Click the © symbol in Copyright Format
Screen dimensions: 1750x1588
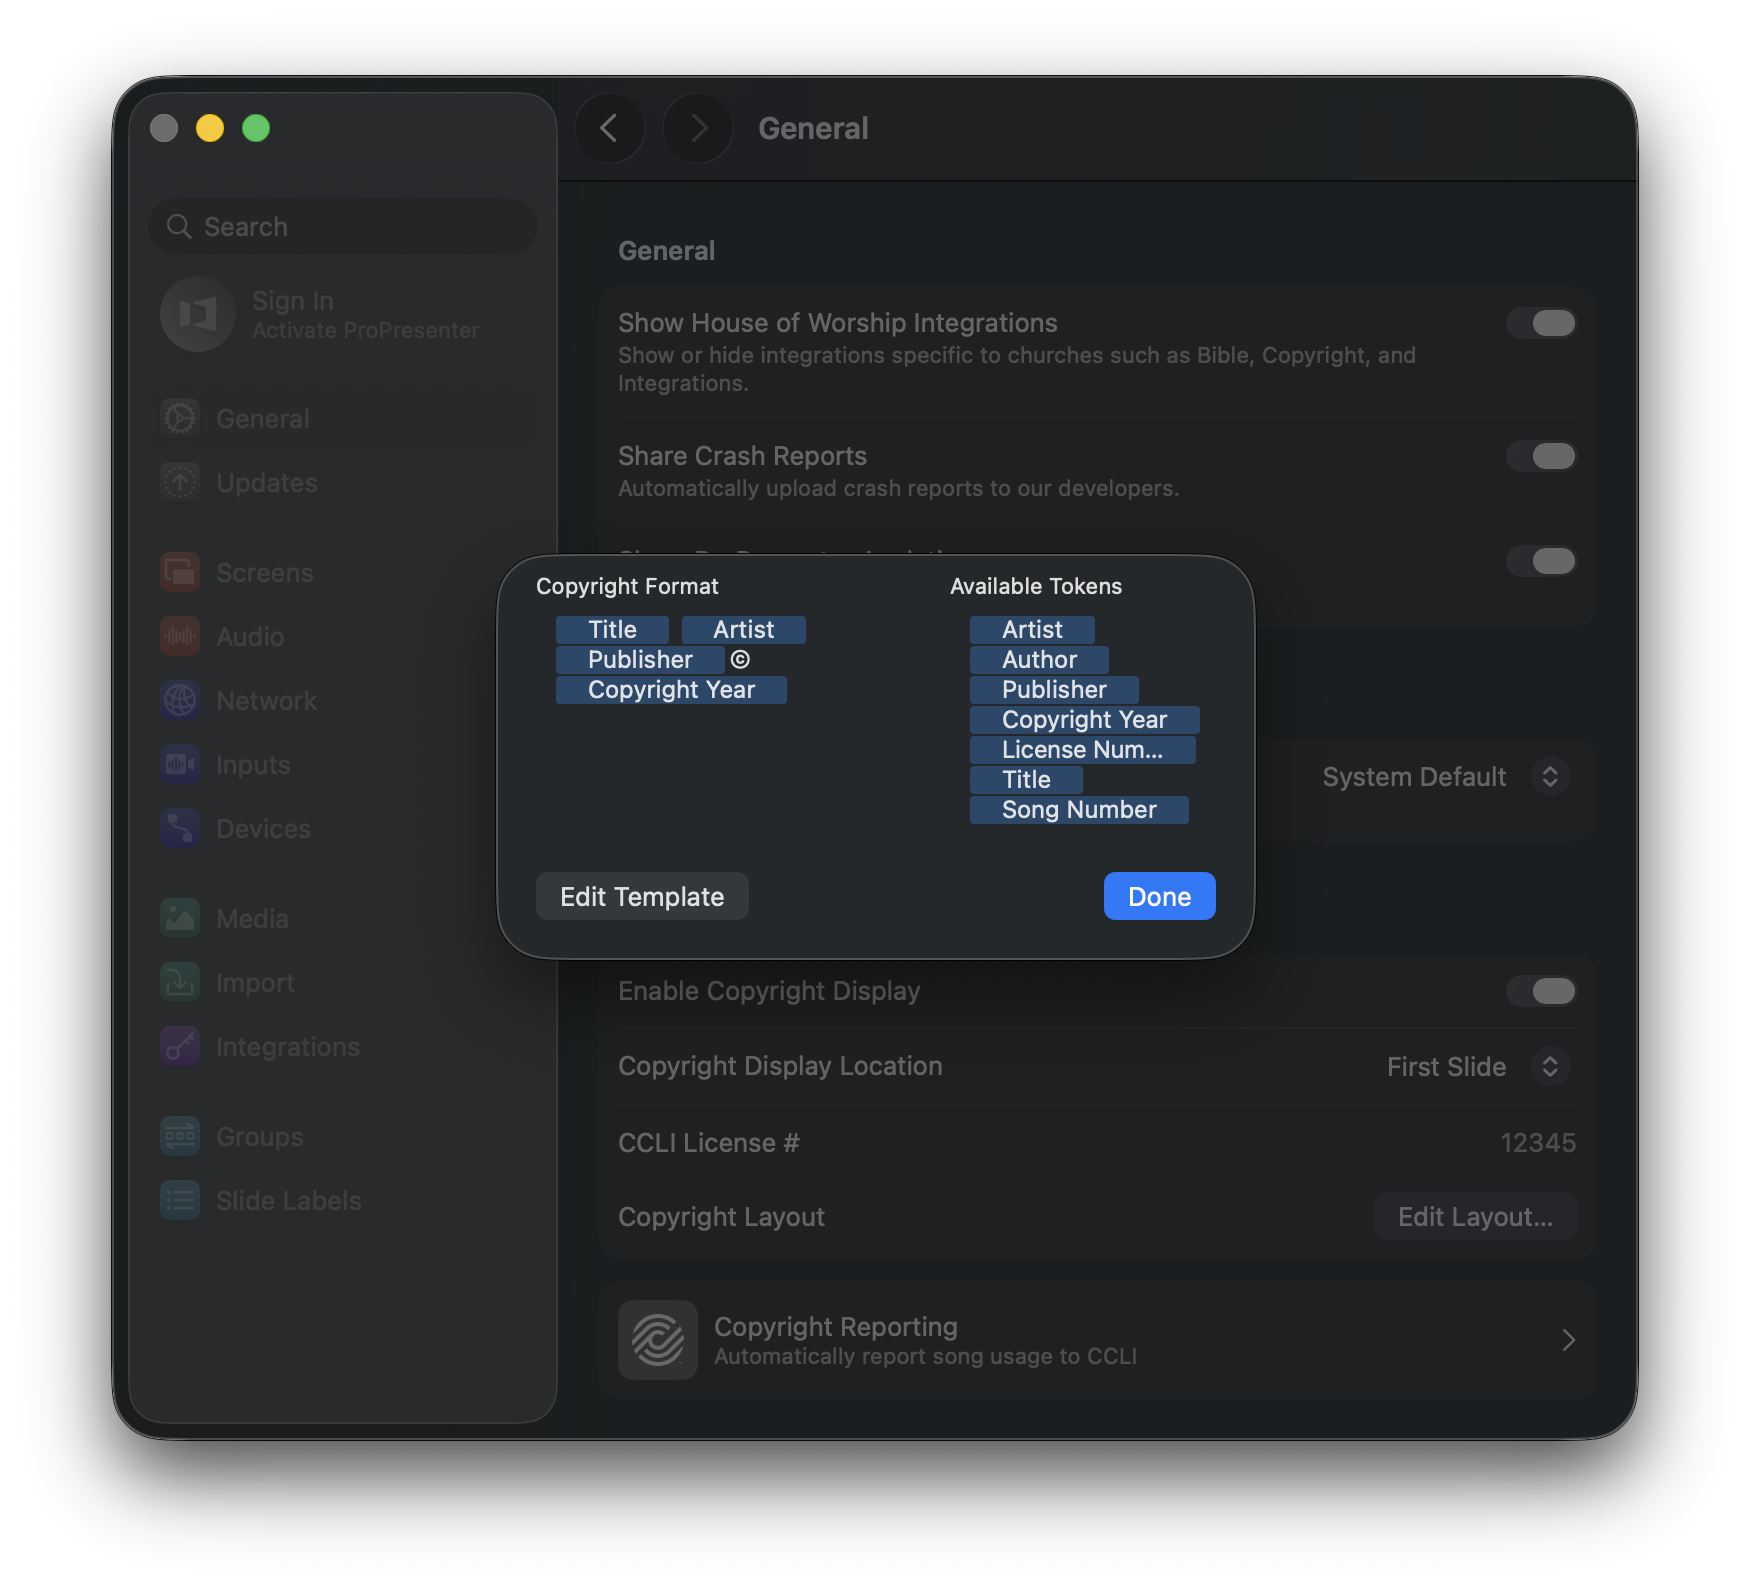coord(740,660)
